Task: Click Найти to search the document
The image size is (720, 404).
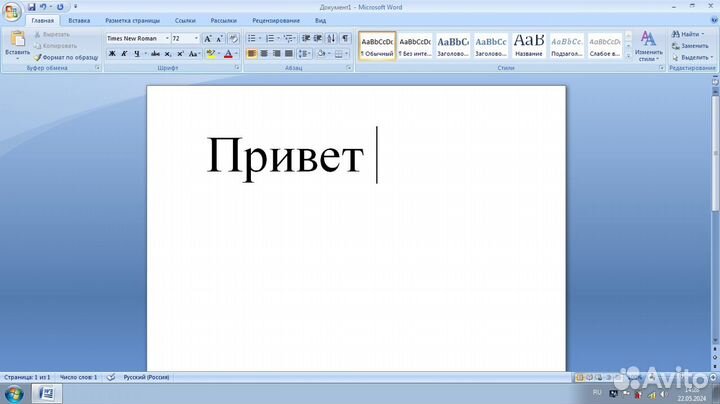Action: pyautogui.click(x=688, y=34)
